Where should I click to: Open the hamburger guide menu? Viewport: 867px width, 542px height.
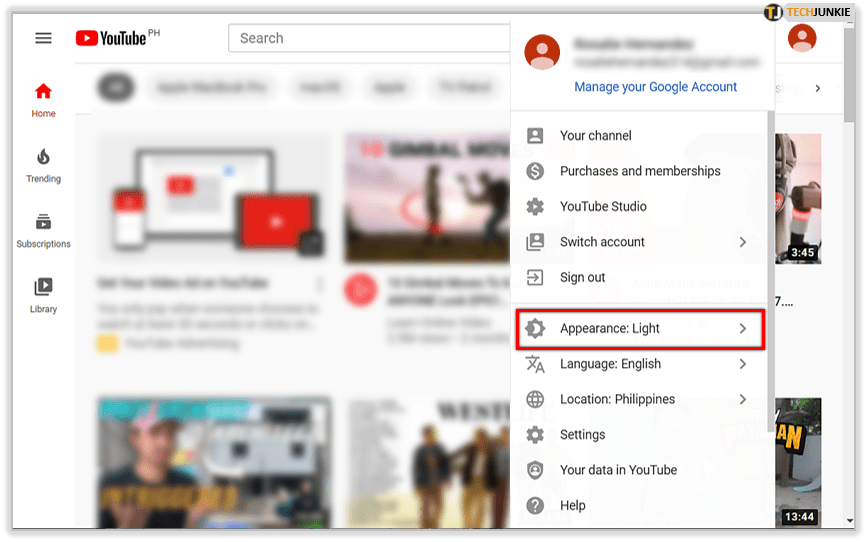coord(43,38)
